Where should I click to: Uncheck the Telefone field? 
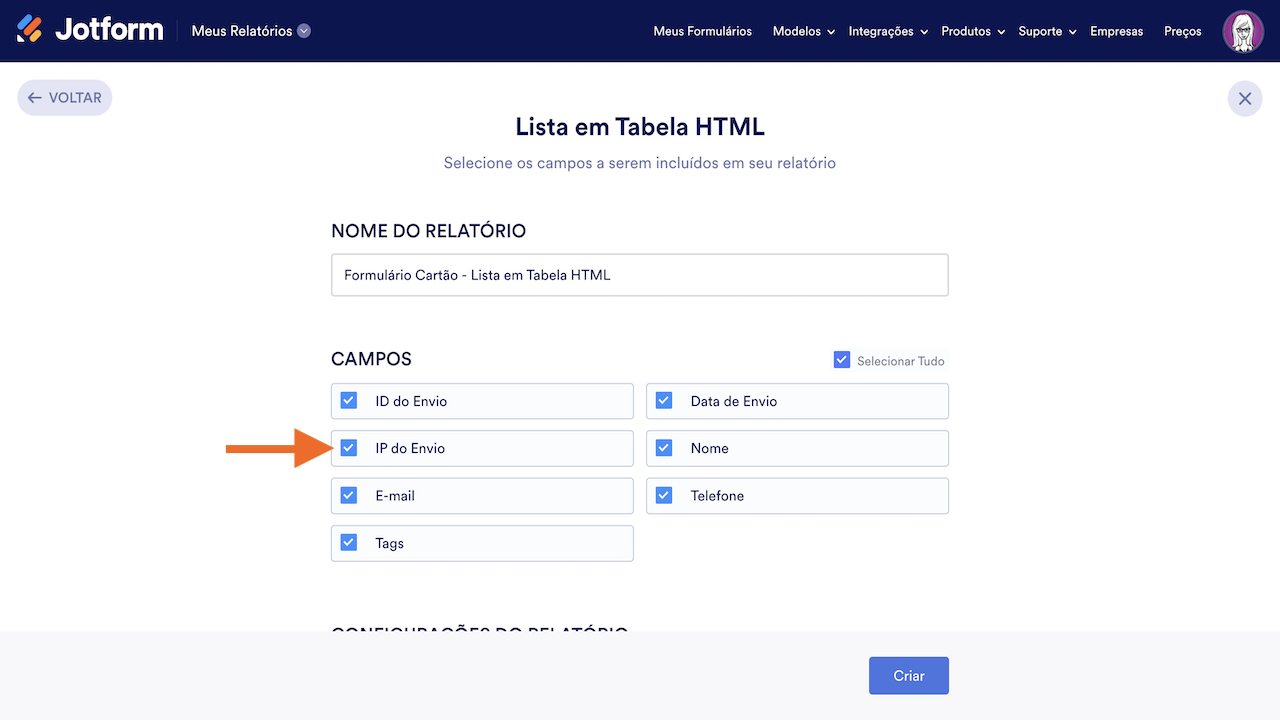(664, 495)
